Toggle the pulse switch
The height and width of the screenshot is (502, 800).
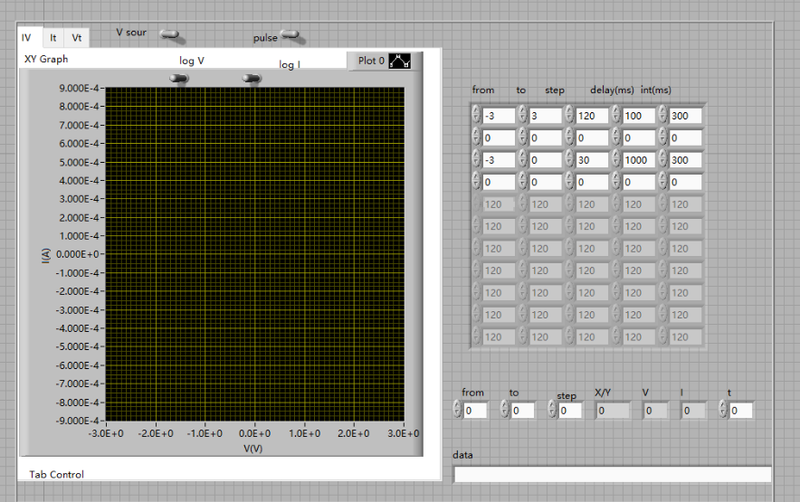coord(291,36)
